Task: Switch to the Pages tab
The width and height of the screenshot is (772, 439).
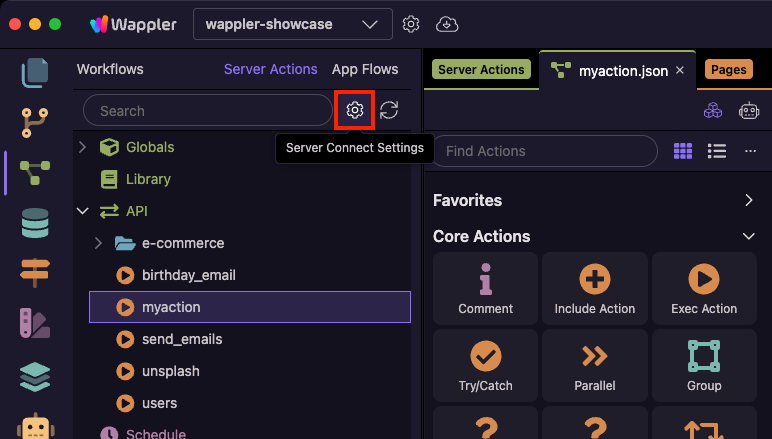Action: (729, 70)
